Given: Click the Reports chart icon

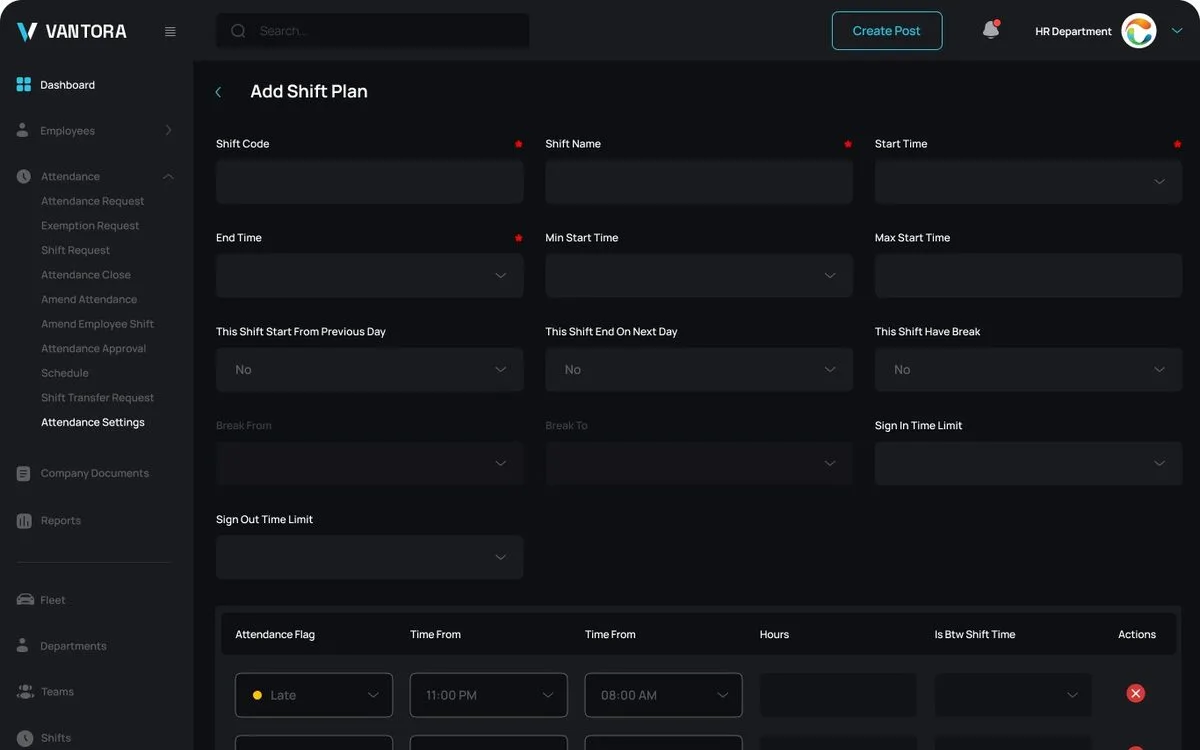Looking at the screenshot, I should pos(24,520).
